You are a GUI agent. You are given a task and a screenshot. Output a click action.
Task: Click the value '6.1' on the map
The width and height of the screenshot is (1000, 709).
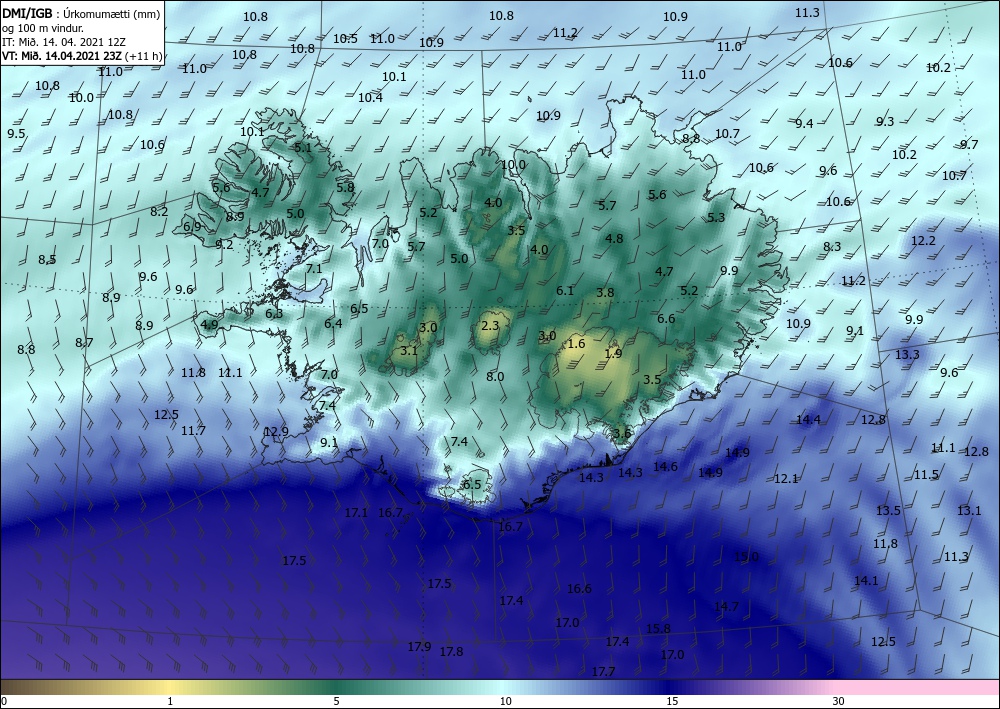(x=565, y=291)
